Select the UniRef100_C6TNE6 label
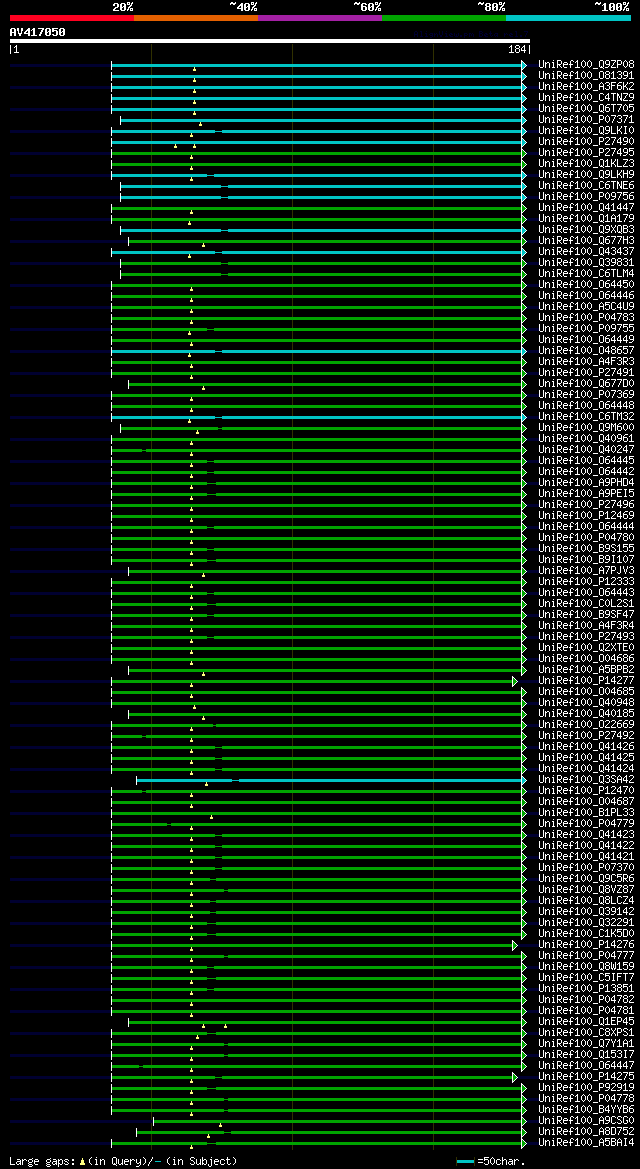640x1169 pixels. 586,186
